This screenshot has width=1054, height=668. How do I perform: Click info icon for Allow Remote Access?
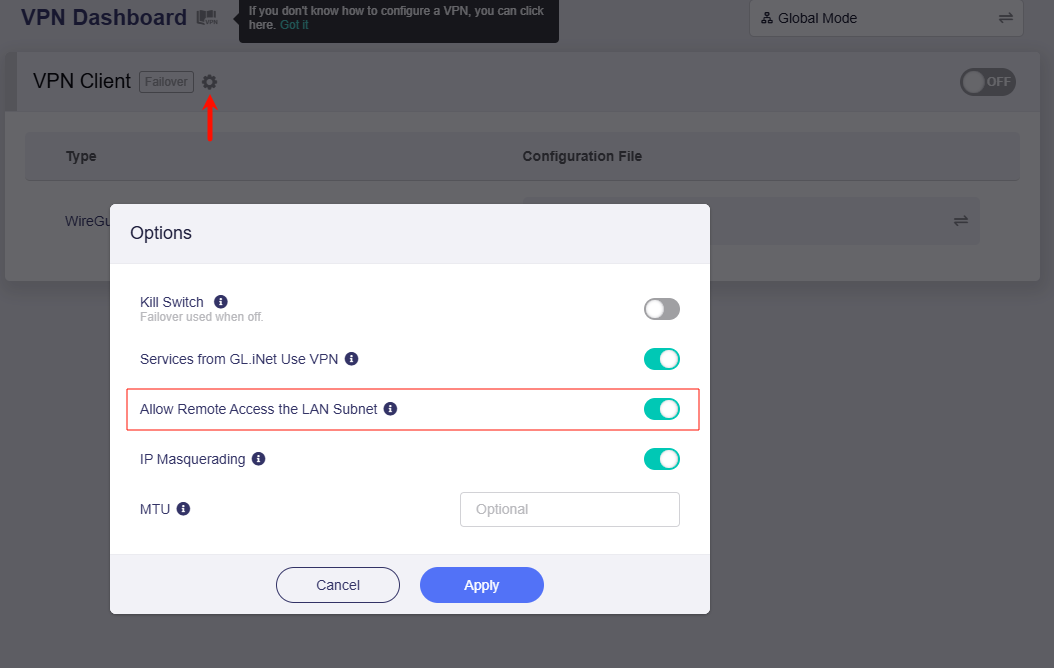pos(391,409)
